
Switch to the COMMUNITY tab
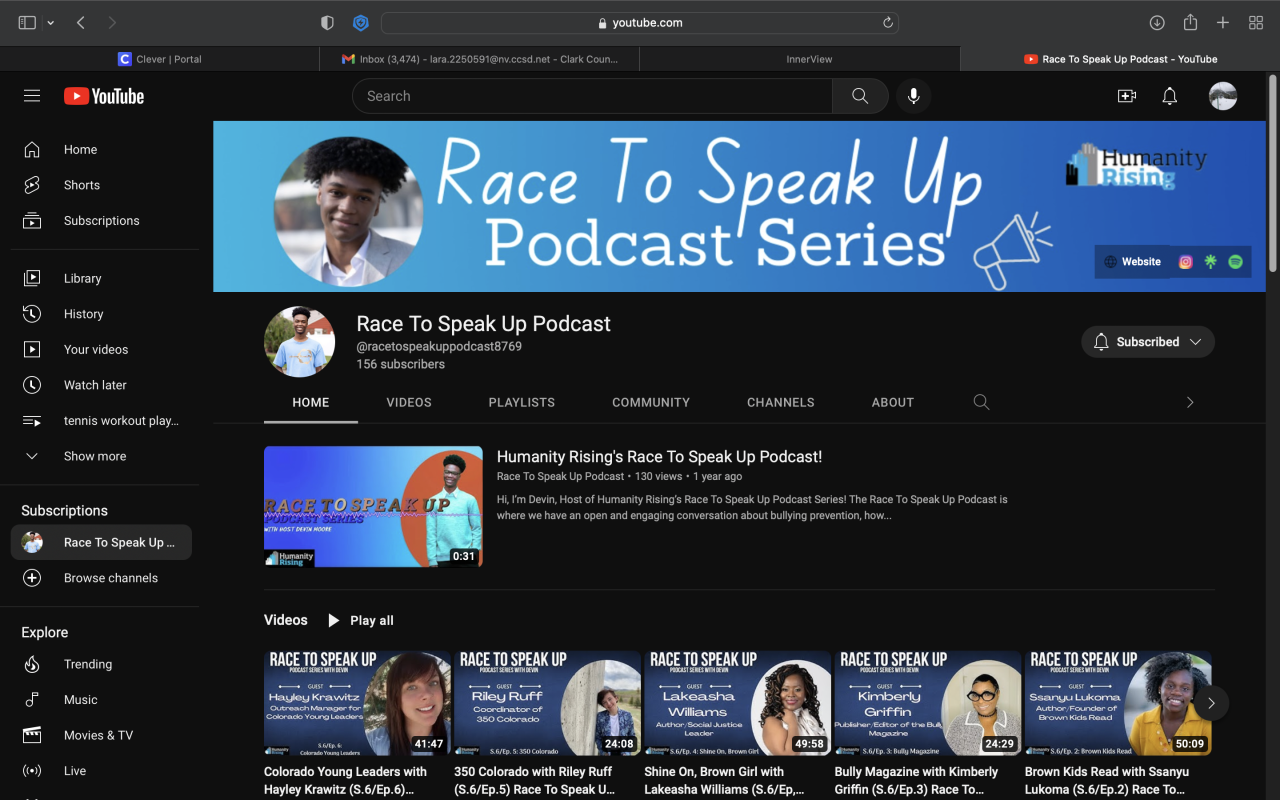(x=651, y=402)
